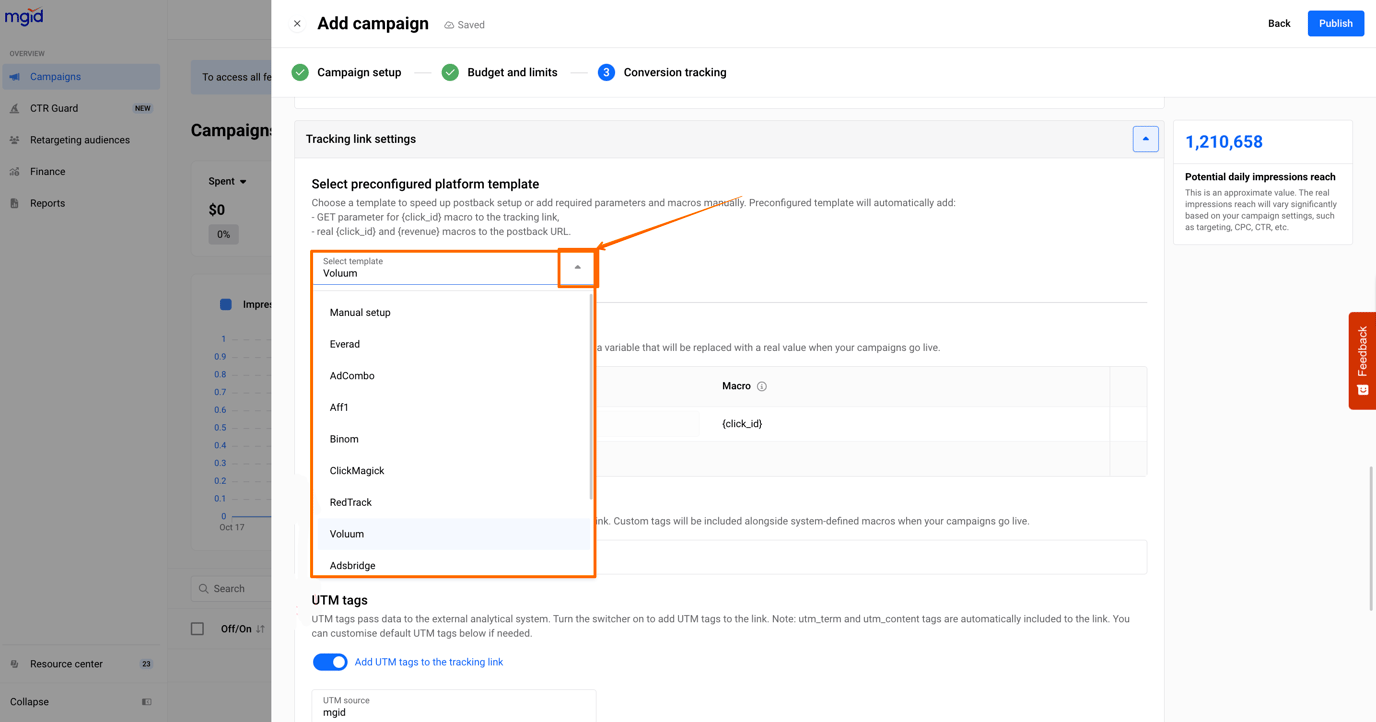Click the Reports document icon
This screenshot has width=1376, height=722.
(x=16, y=203)
